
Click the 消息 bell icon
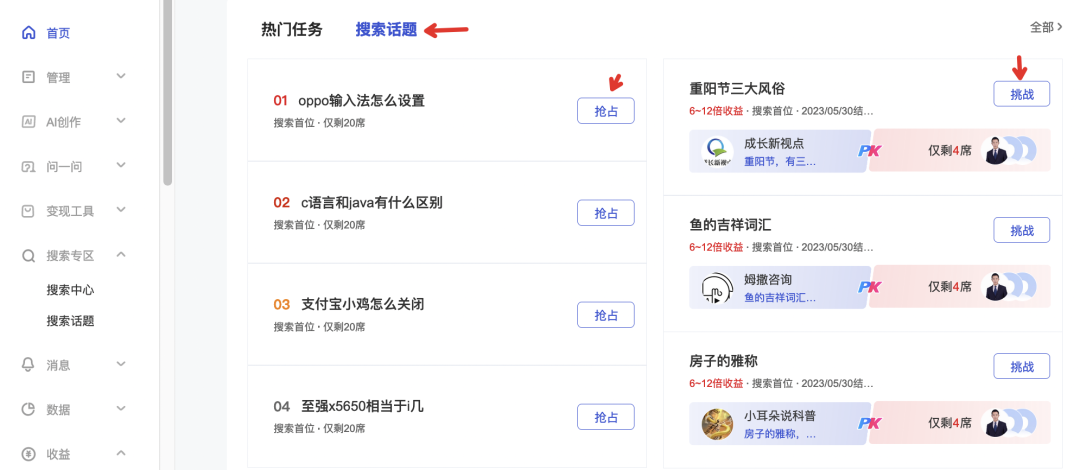(29, 365)
